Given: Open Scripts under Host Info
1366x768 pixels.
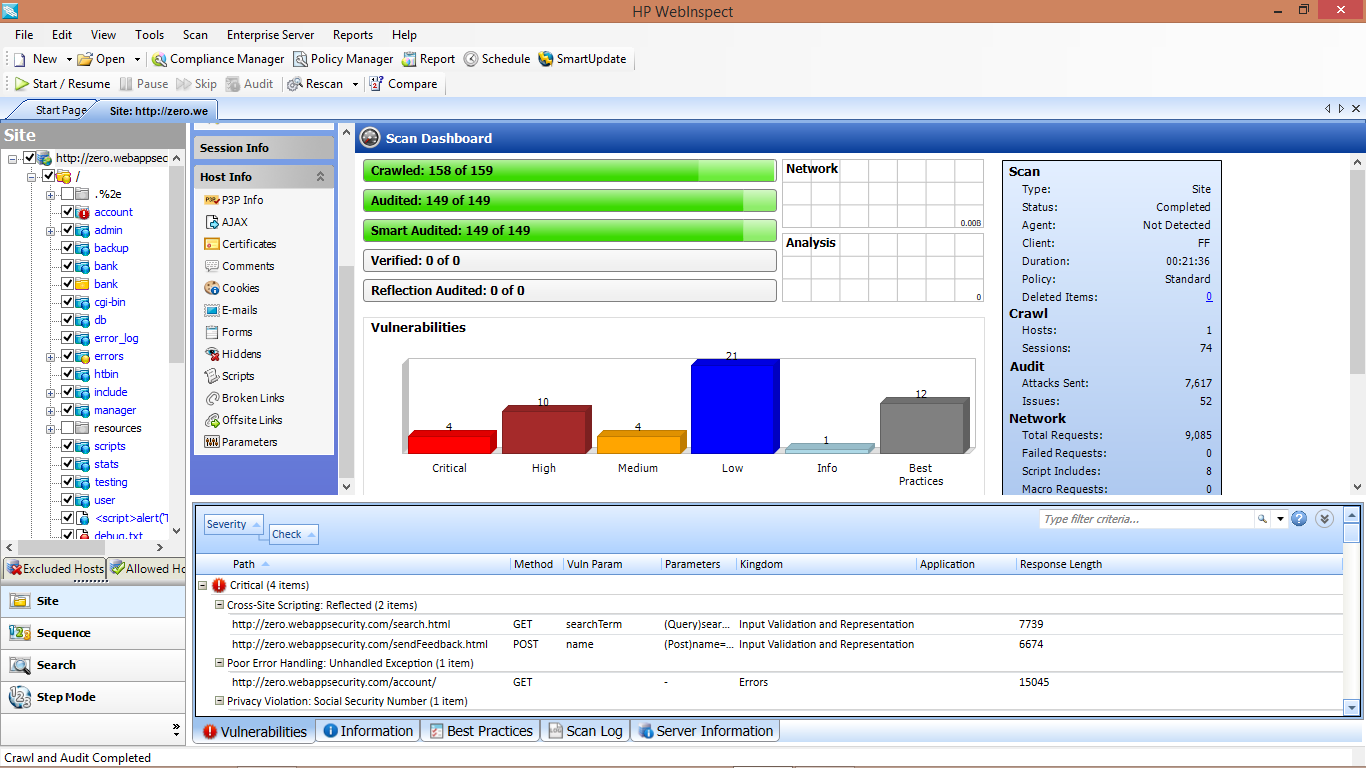Looking at the screenshot, I should click(230, 376).
